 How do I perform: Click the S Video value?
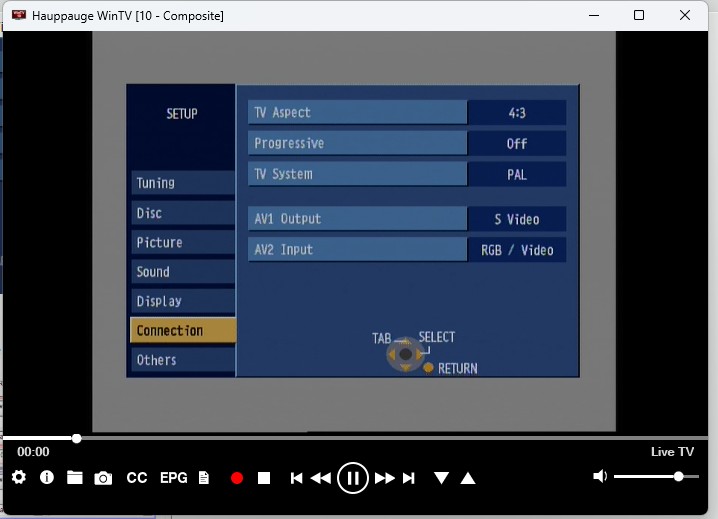pyautogui.click(x=517, y=219)
